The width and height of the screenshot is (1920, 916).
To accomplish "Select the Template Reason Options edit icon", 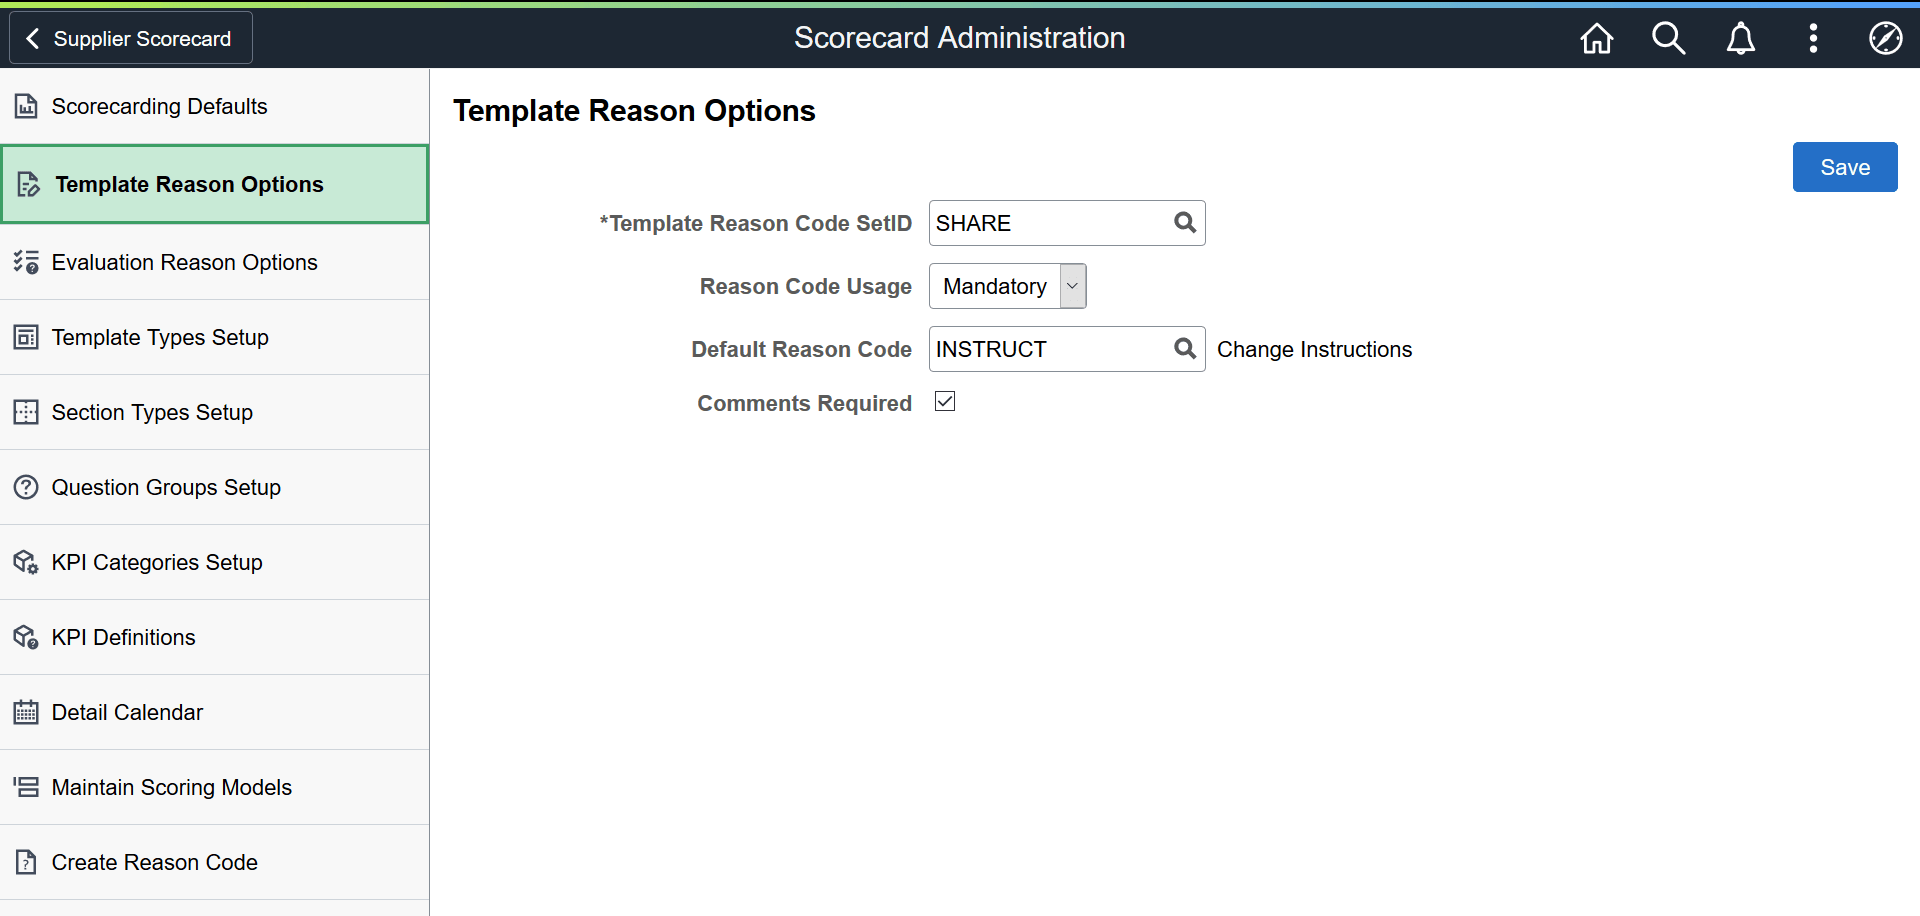I will (x=27, y=184).
